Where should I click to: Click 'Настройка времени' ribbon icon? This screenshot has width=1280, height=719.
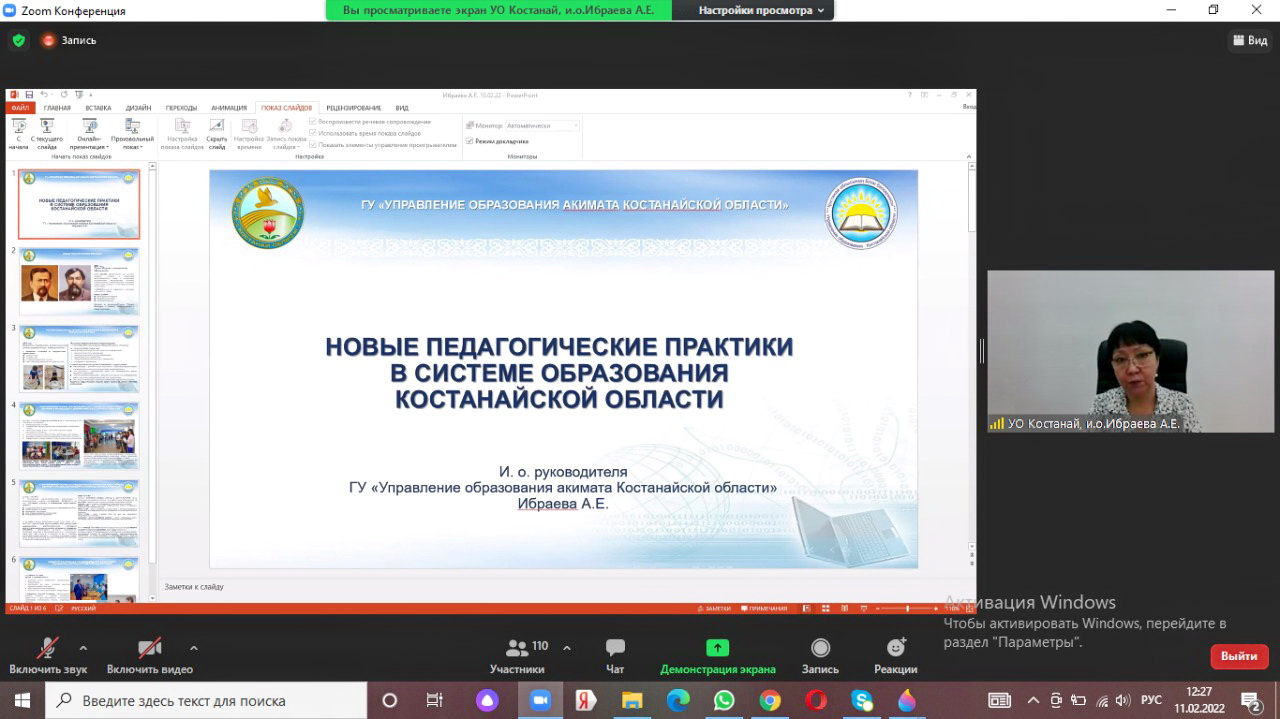pos(249,126)
